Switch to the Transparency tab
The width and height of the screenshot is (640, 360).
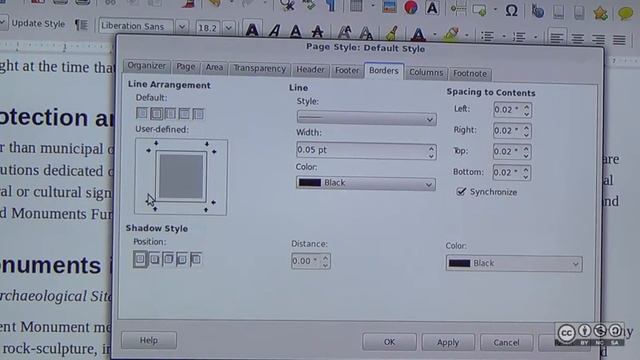coord(260,69)
